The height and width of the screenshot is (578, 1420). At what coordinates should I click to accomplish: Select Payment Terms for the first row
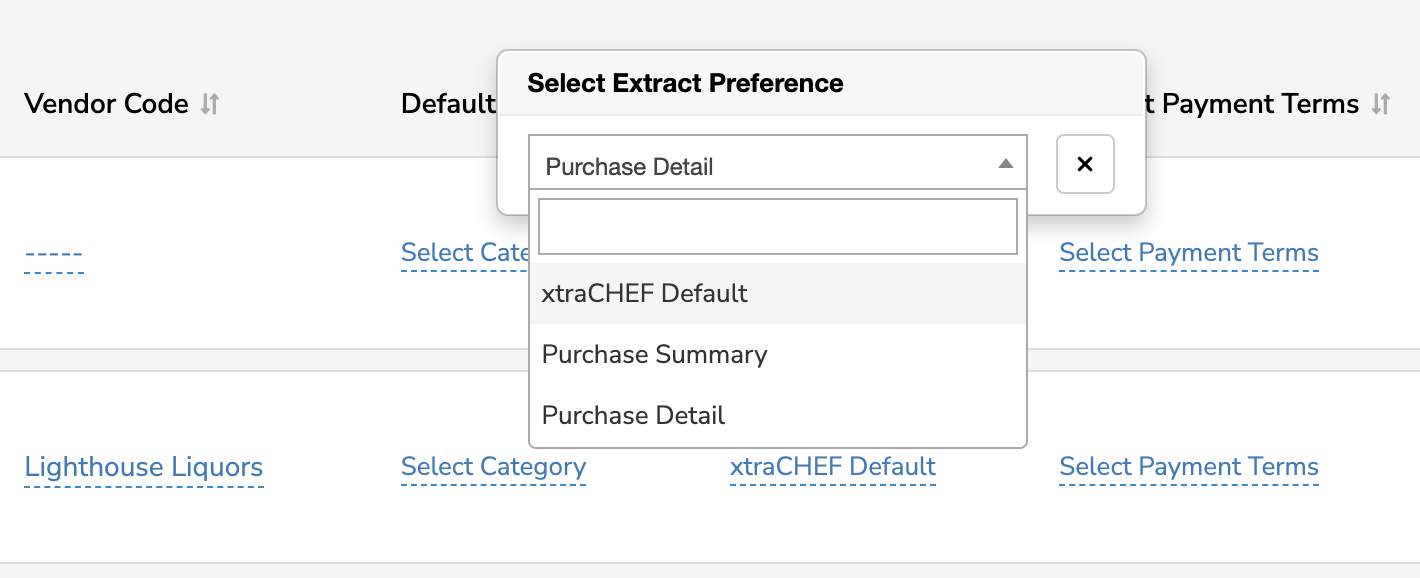tap(1189, 253)
